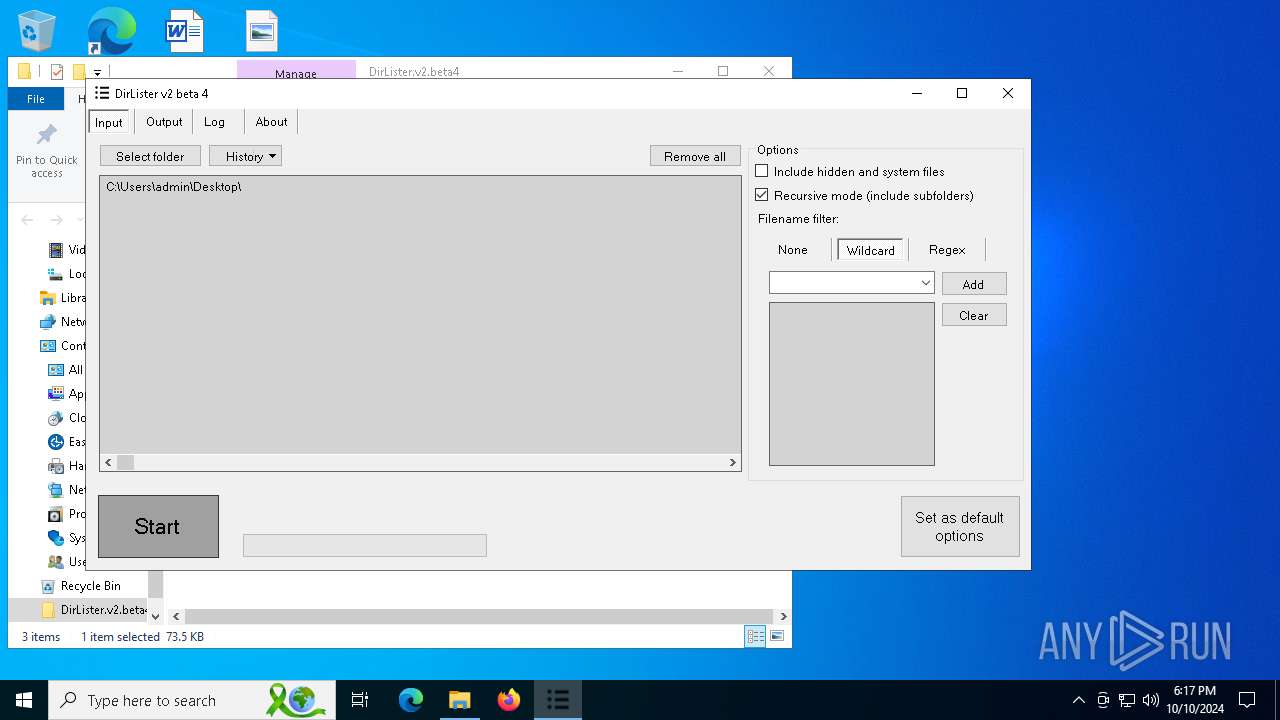Click the DirLister taskbar icon
This screenshot has width=1280, height=720.
tap(558, 700)
